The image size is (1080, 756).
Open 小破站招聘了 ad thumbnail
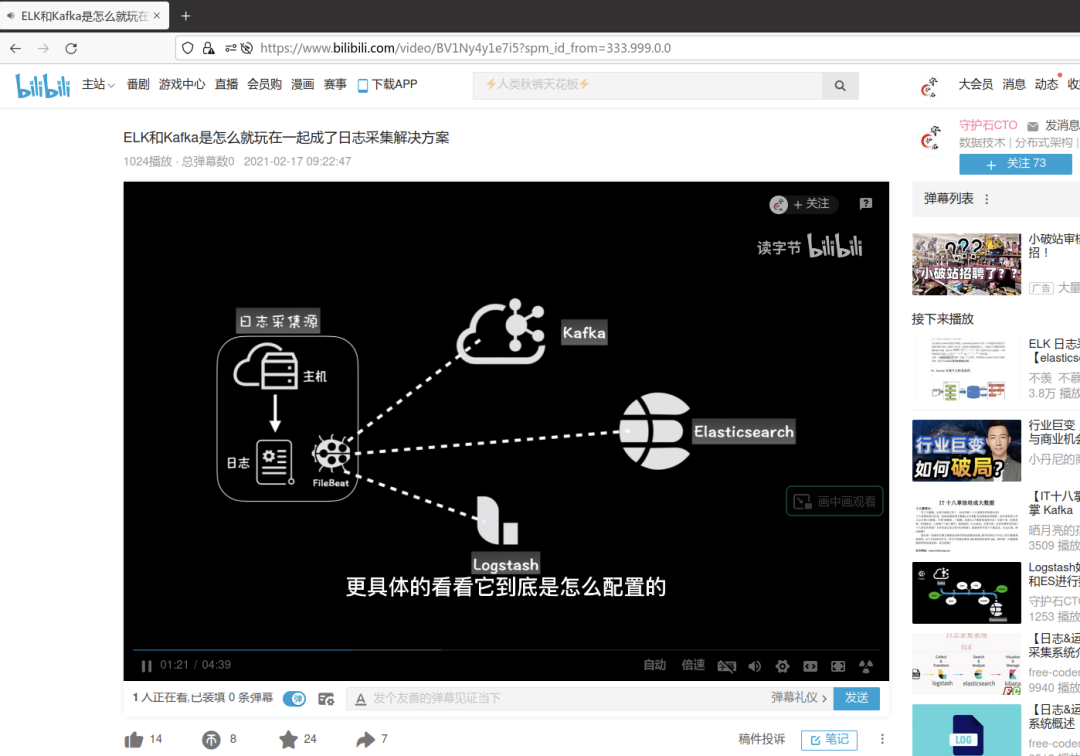pyautogui.click(x=966, y=264)
